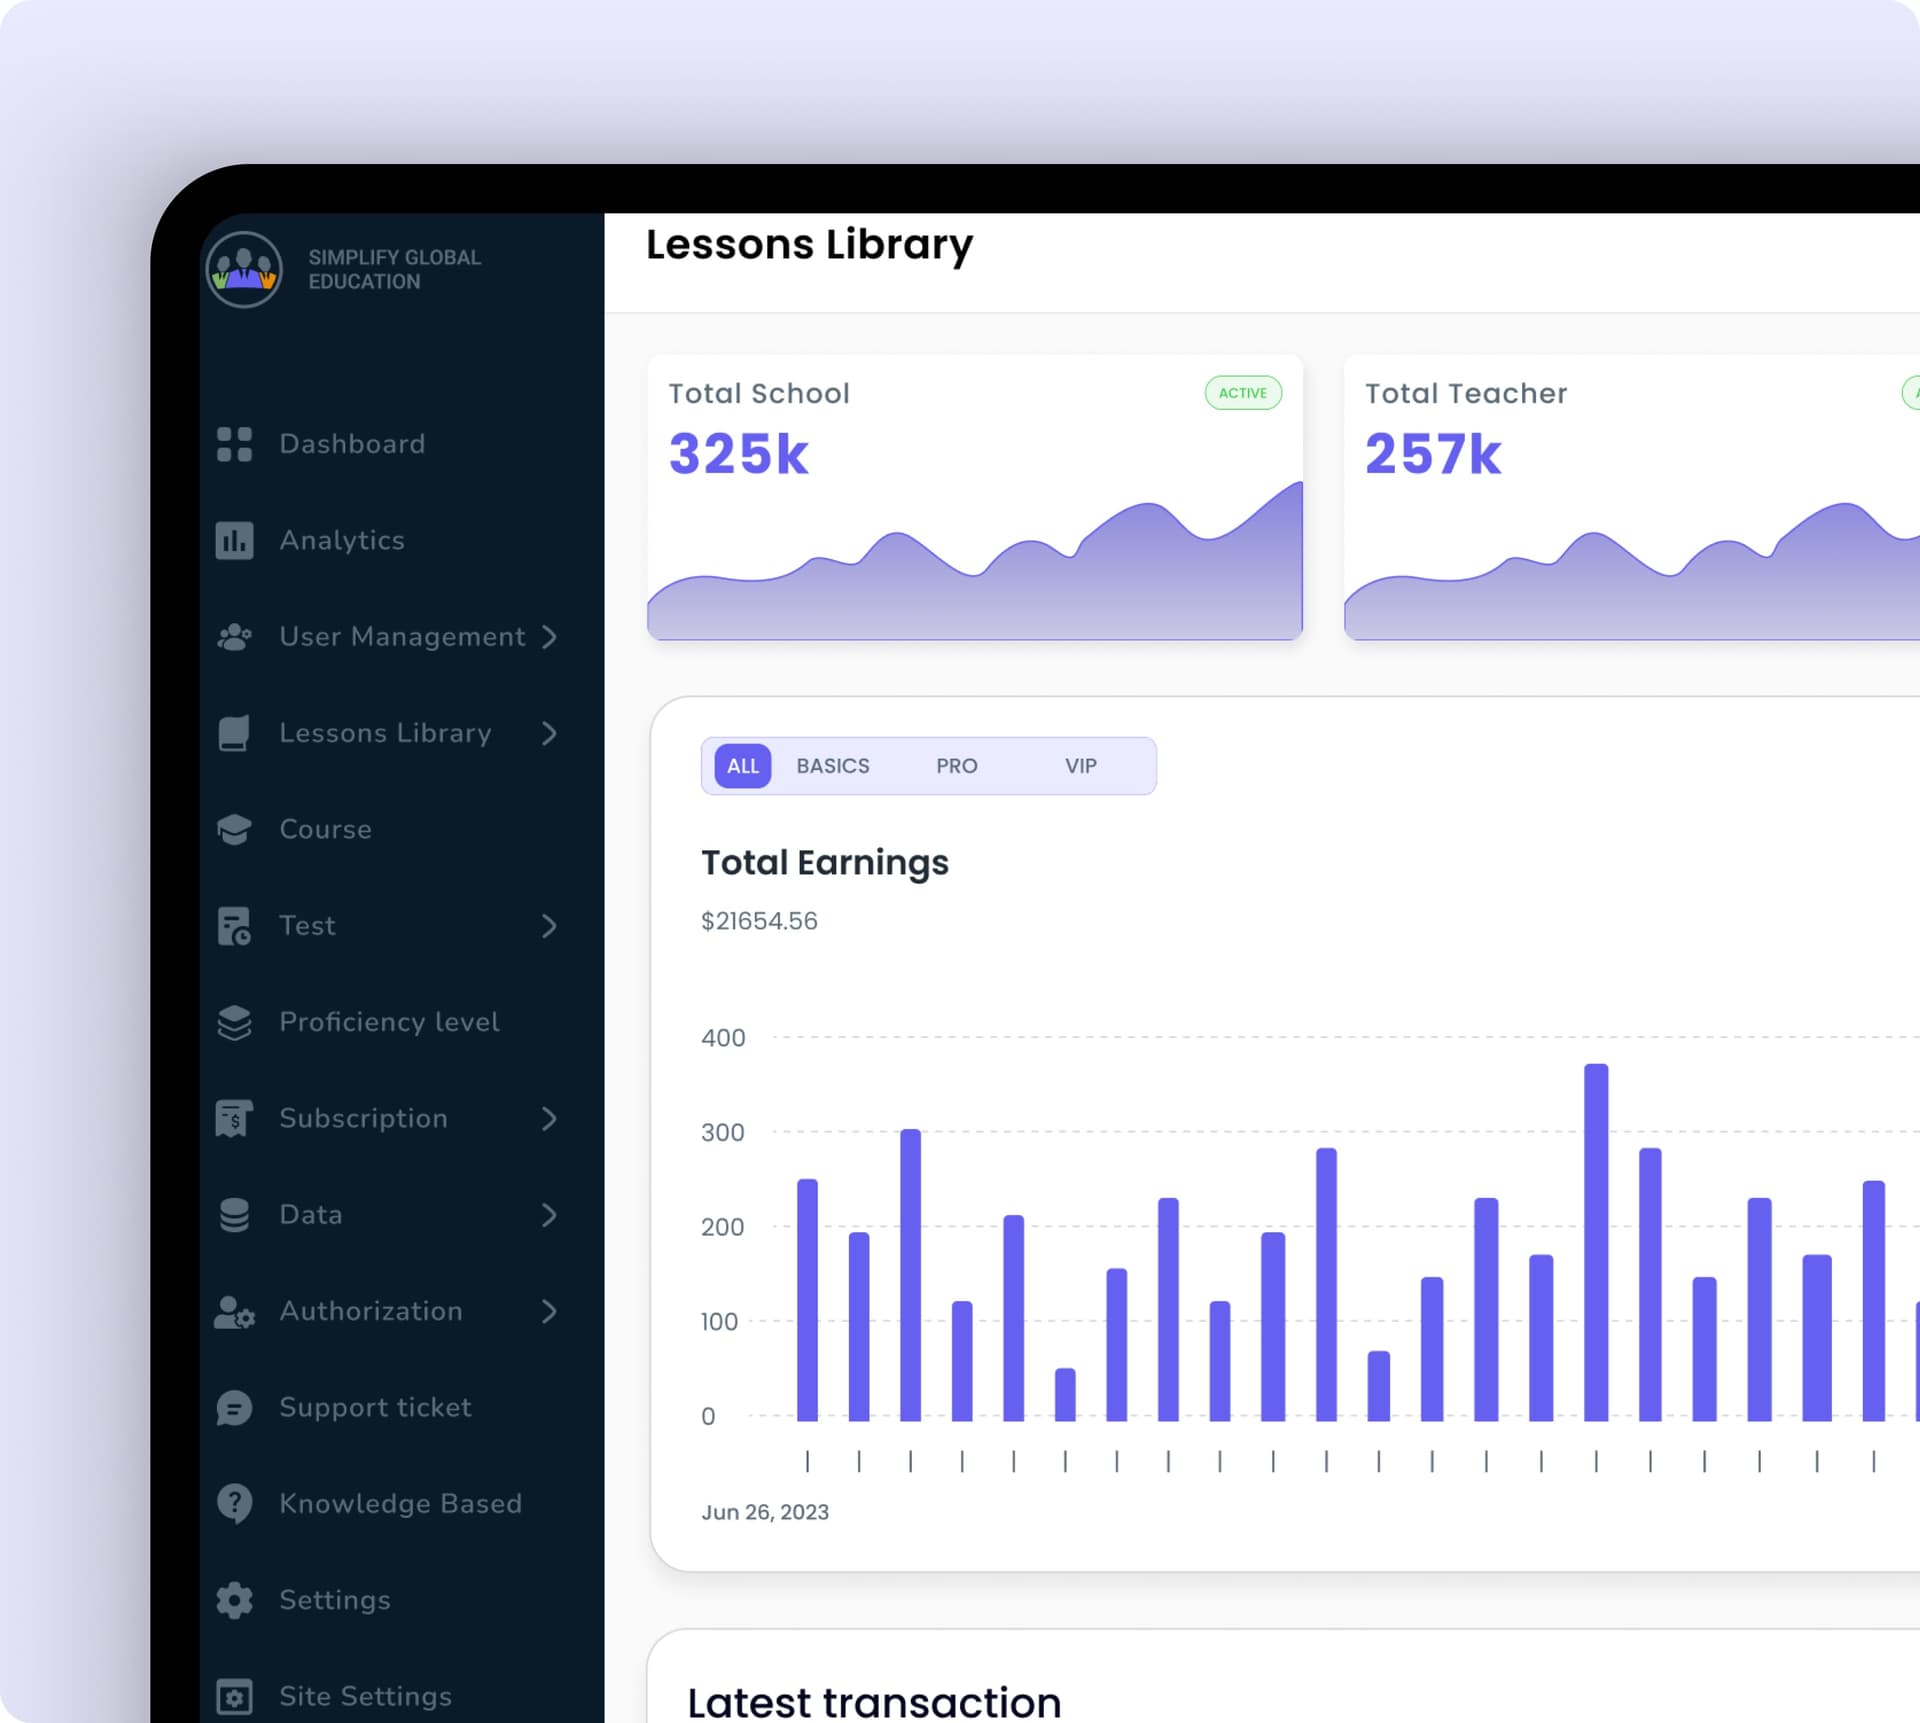
Task: Click the Jun 26, 2023 date label
Action: 765,1512
